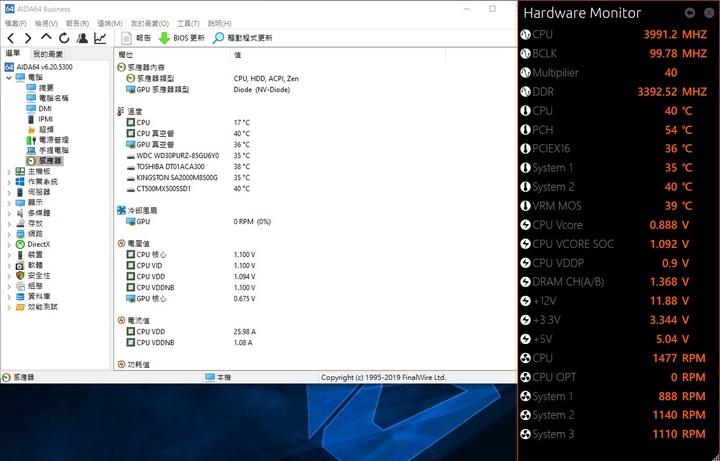Click the System 3 1110 RPM row
720x461 pixels.
pyautogui.click(x=613, y=434)
